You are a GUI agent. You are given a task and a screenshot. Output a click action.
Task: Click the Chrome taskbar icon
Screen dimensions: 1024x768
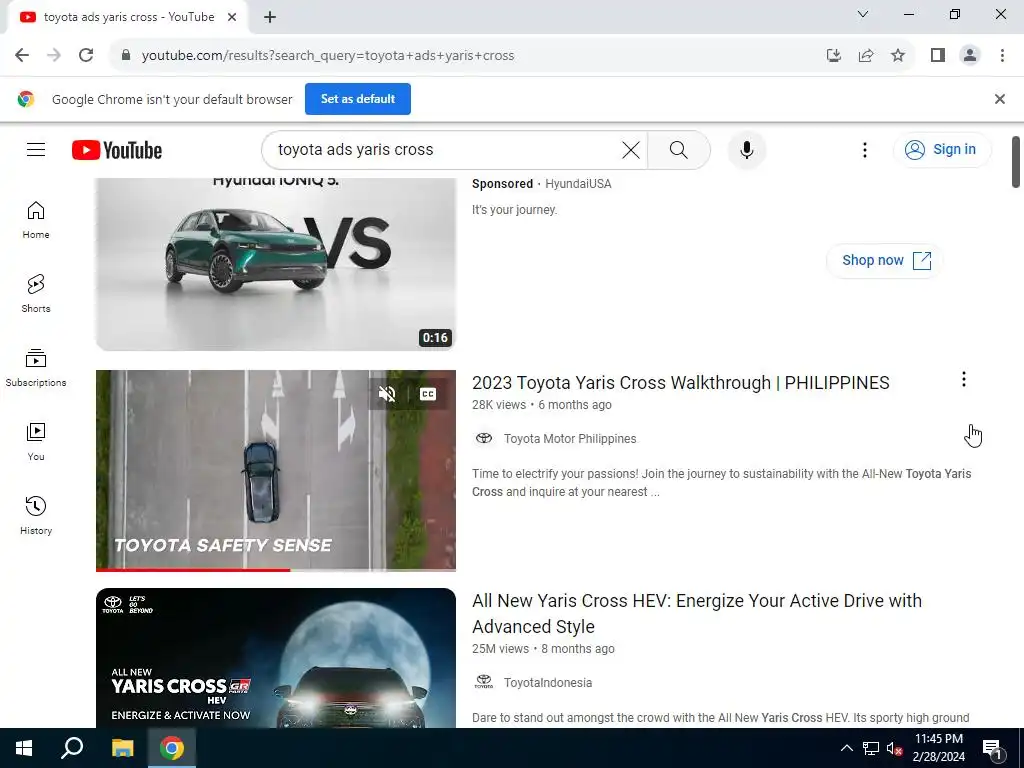(172, 748)
